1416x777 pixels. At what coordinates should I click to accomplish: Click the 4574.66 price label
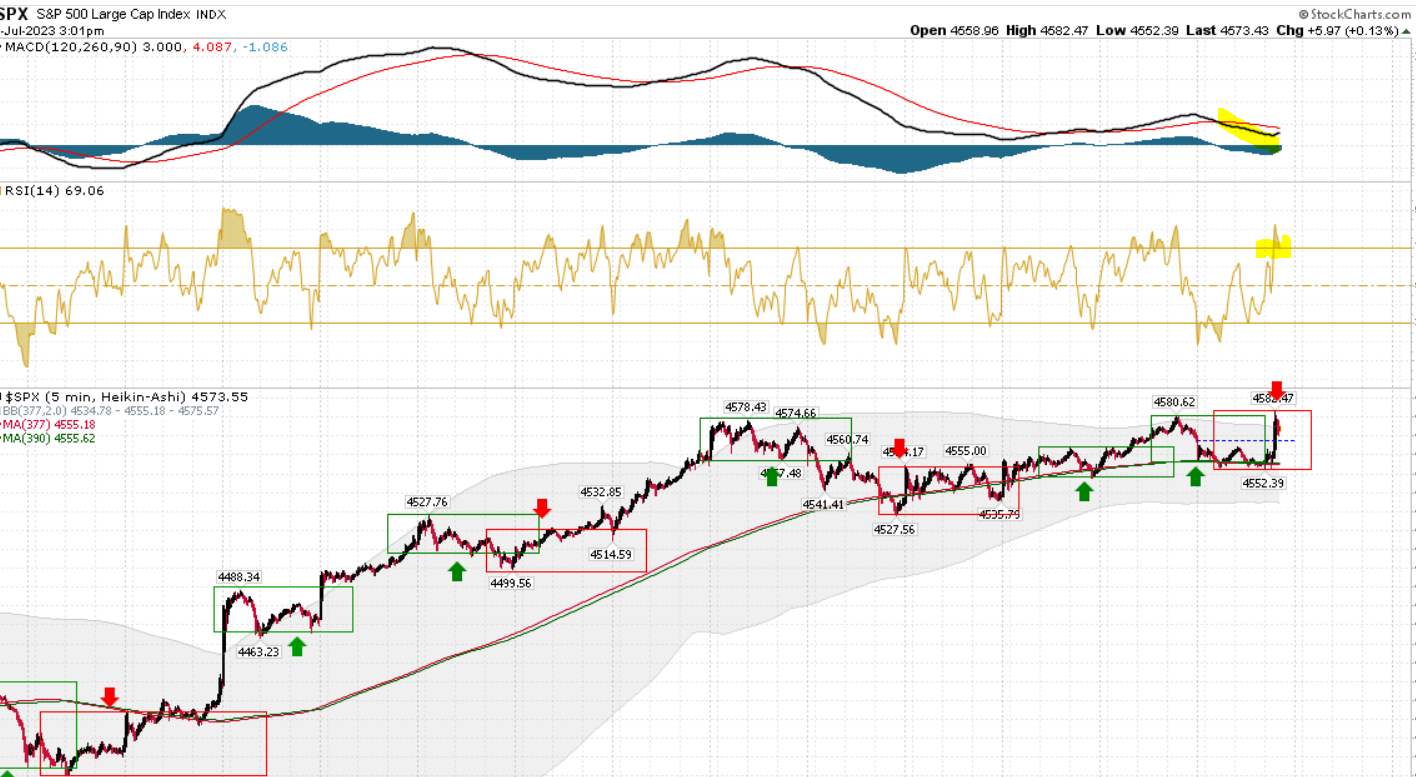pos(796,413)
